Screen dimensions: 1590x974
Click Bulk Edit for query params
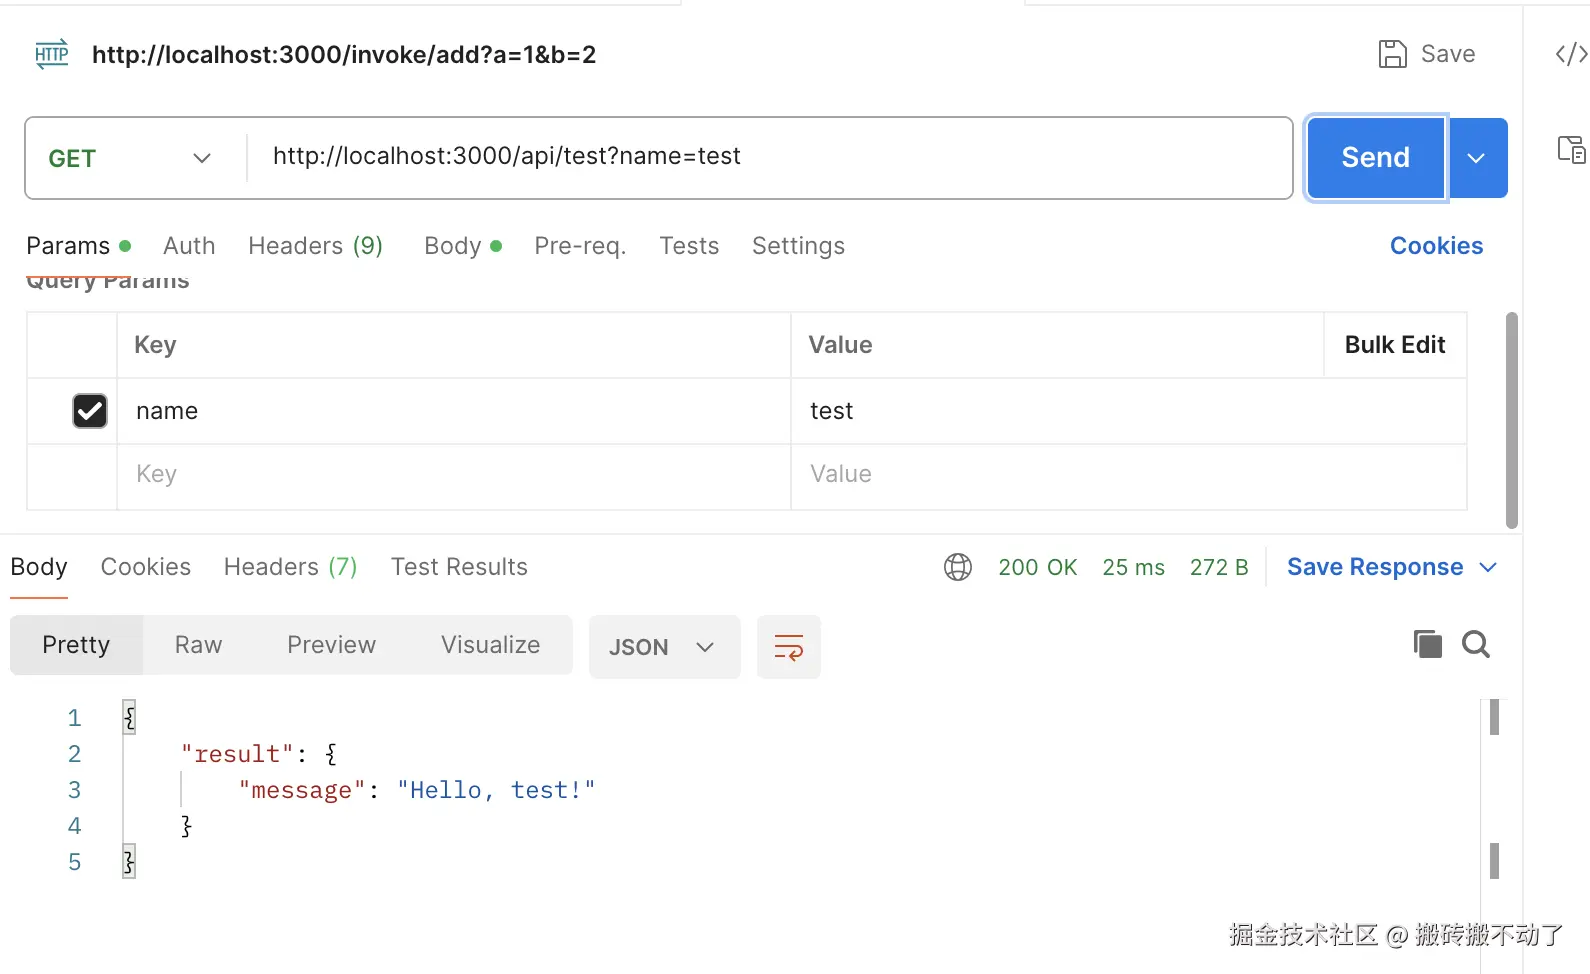(x=1394, y=345)
